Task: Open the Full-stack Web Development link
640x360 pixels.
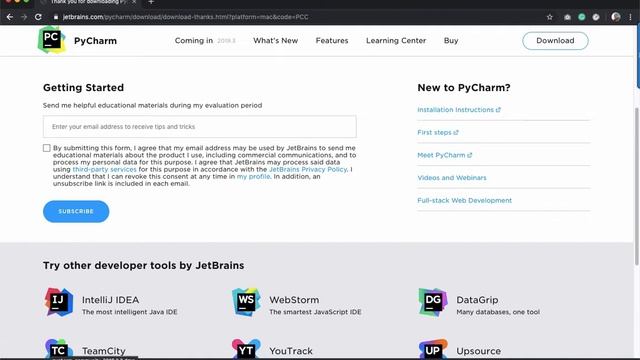Action: pos(464,200)
